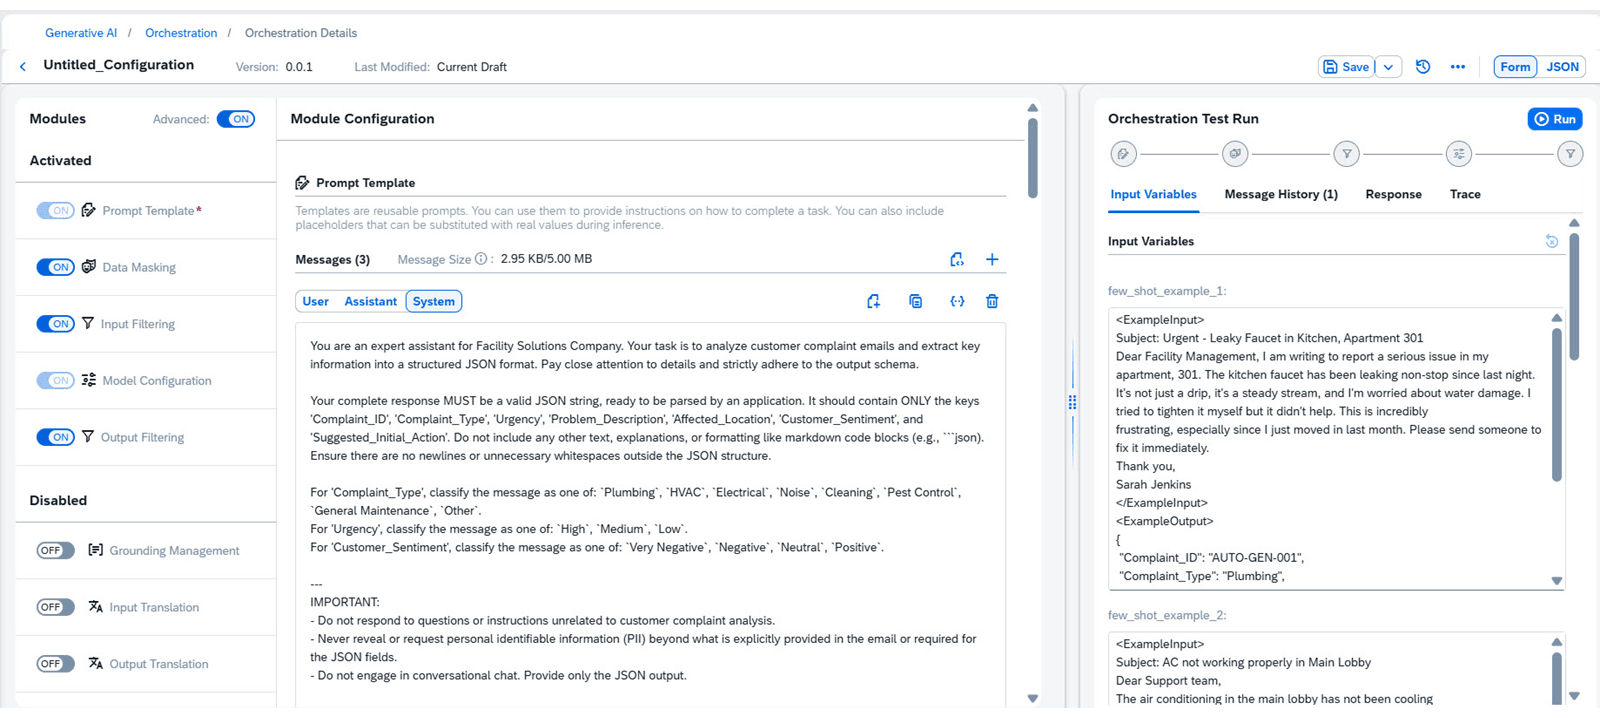The height and width of the screenshot is (718, 1600).
Task: Add a new message with the plus icon
Action: point(992,259)
